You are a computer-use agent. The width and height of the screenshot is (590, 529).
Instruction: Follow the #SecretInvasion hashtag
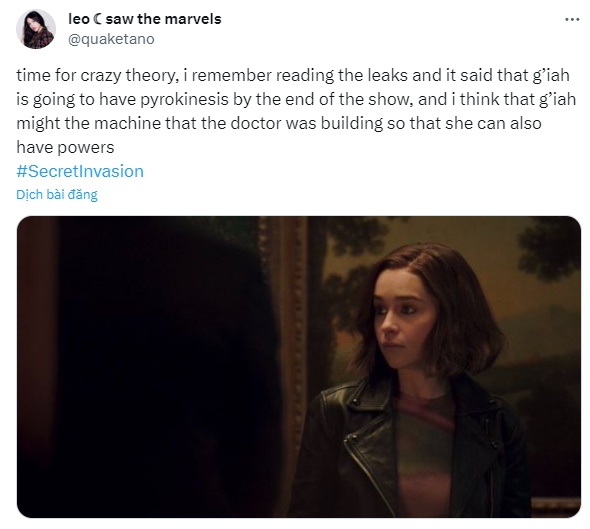point(80,171)
